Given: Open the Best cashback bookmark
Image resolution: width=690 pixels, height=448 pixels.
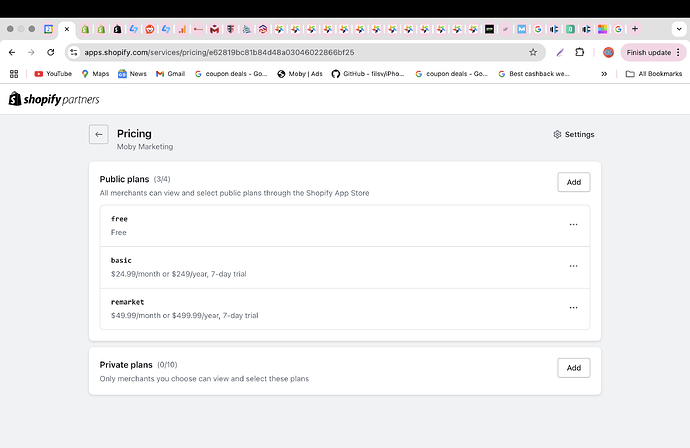Looking at the screenshot, I should tap(534, 74).
